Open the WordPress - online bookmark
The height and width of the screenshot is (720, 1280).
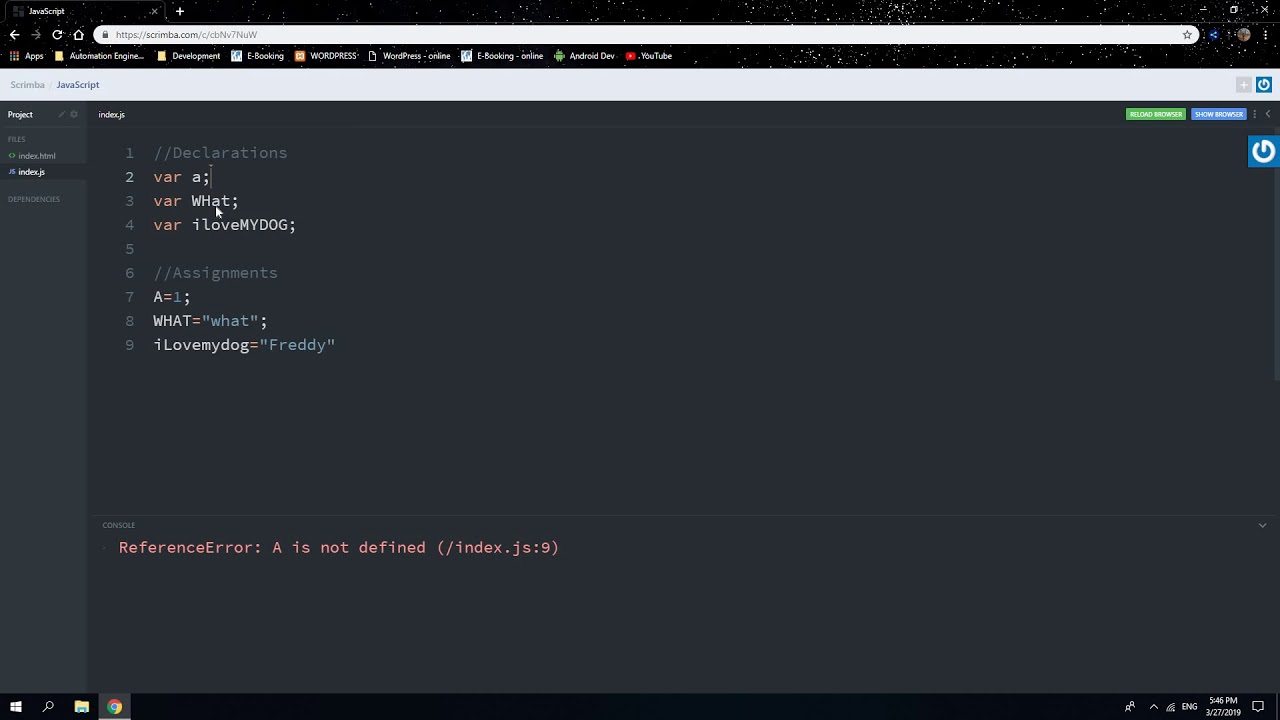point(409,56)
